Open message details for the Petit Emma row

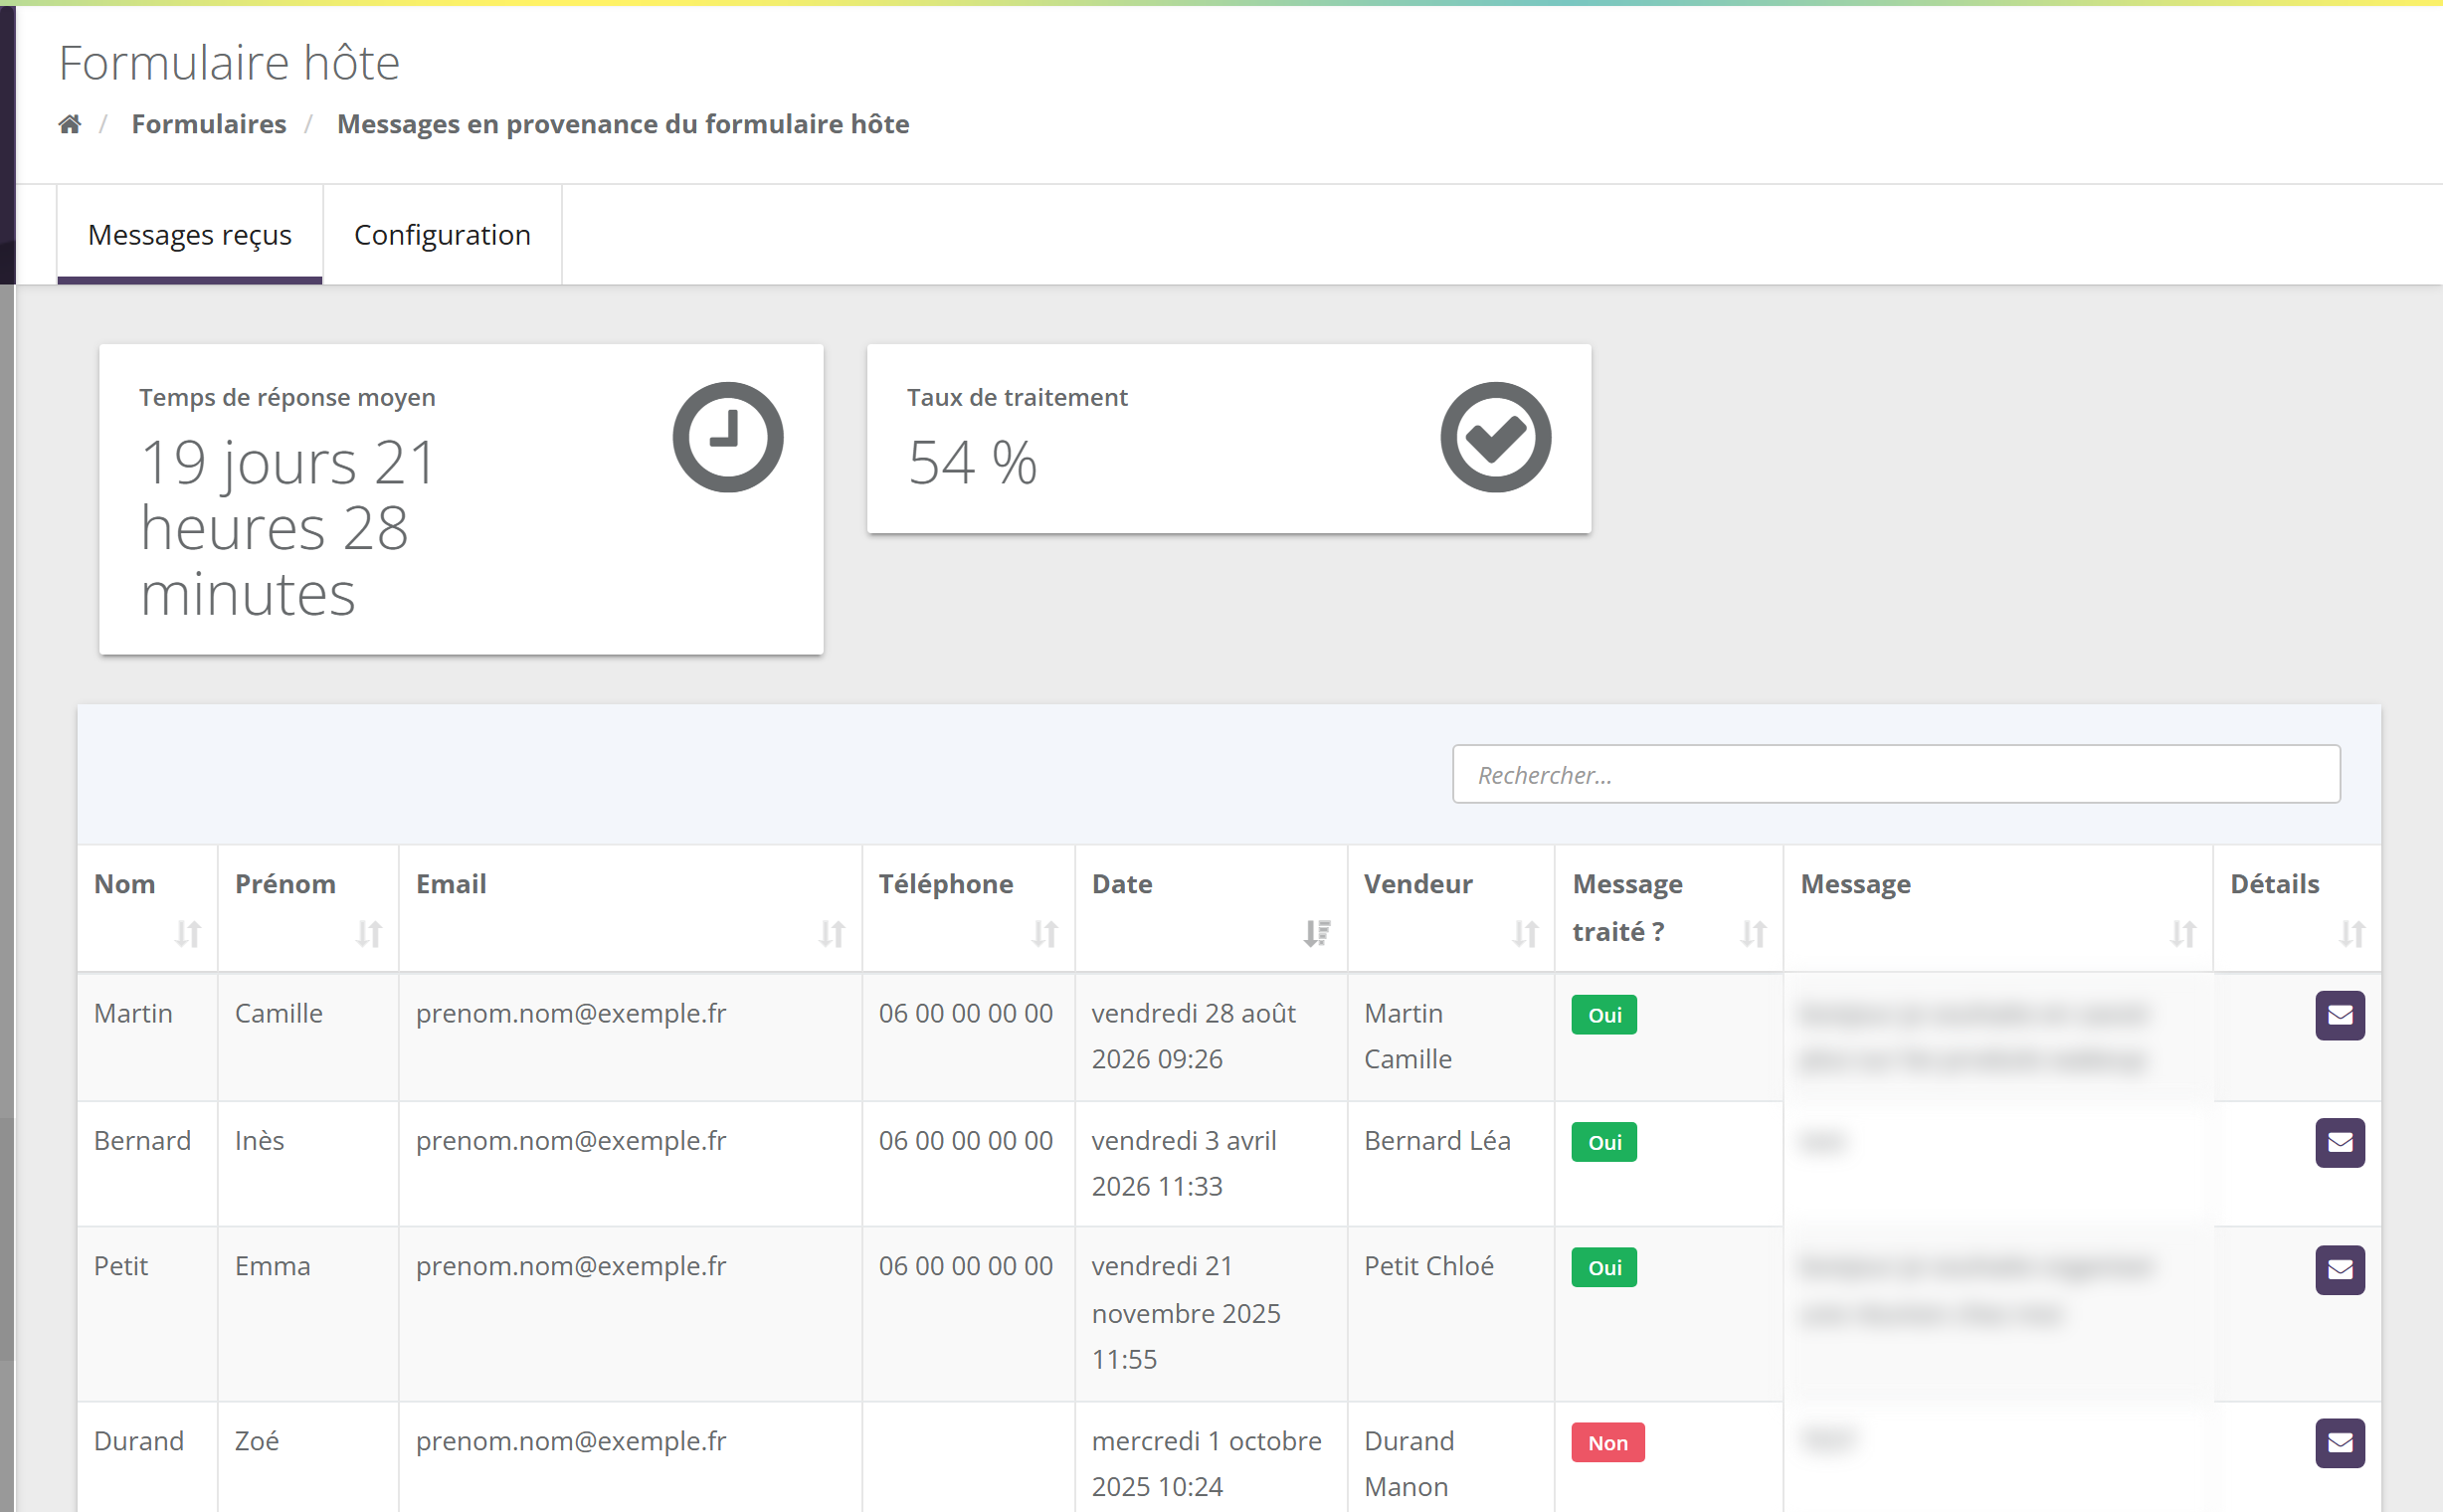tap(2339, 1269)
